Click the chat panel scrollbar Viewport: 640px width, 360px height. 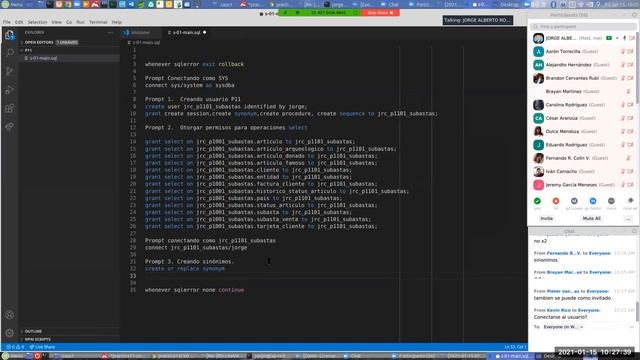pos(637,311)
